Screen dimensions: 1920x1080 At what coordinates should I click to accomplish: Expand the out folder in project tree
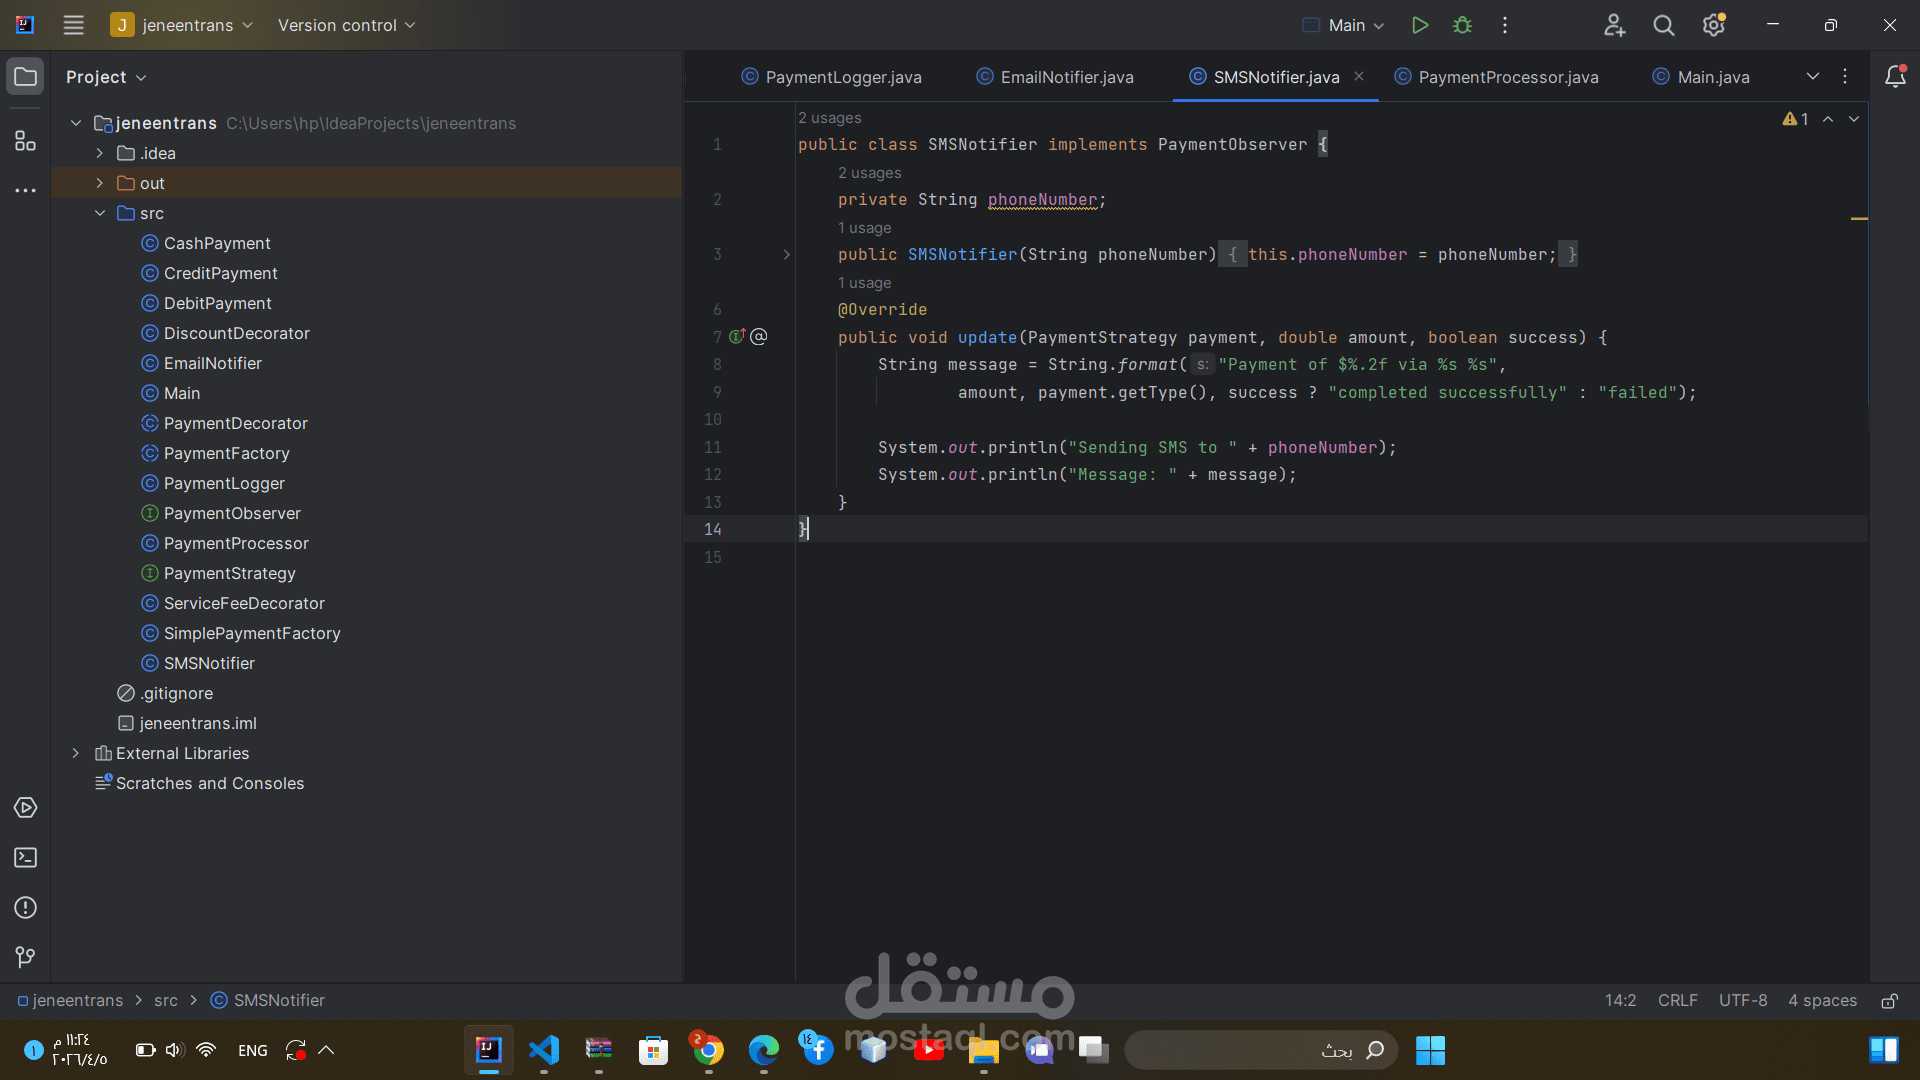click(x=99, y=183)
